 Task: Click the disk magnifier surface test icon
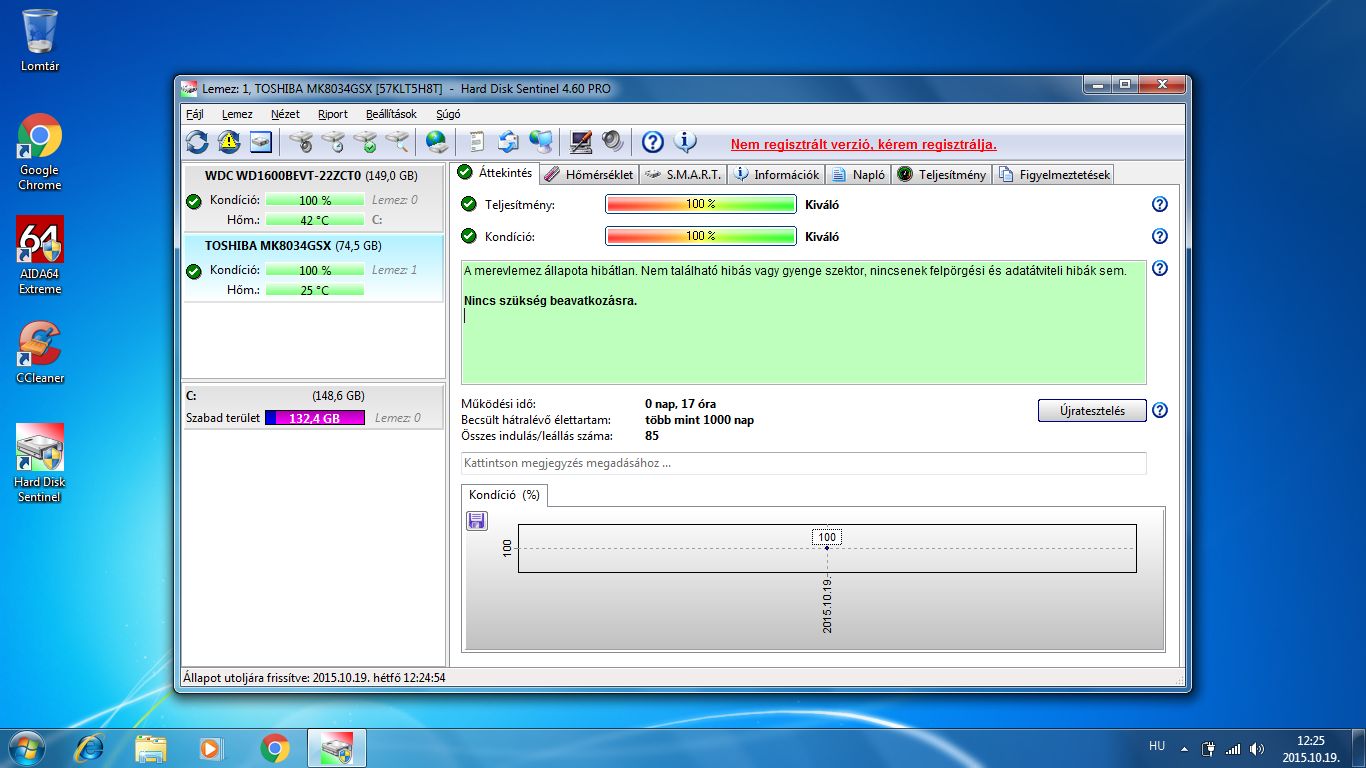(x=398, y=142)
